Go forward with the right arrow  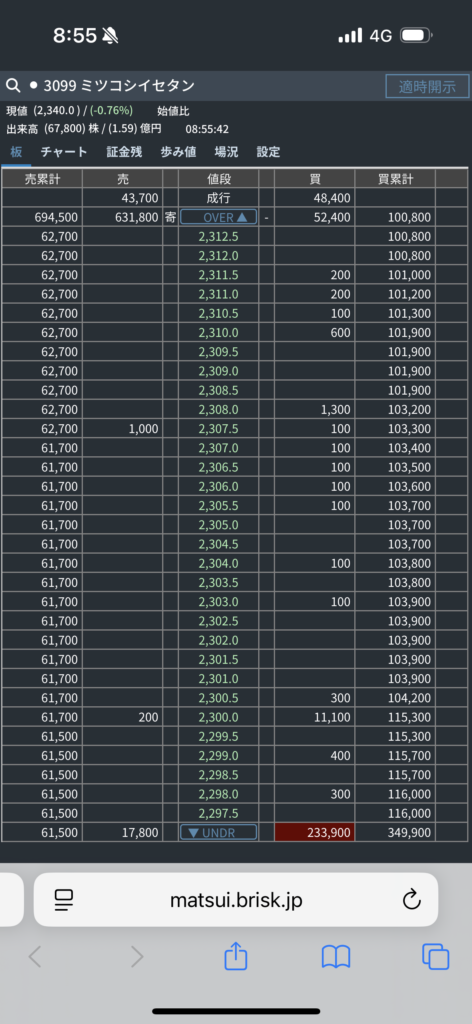coord(136,957)
